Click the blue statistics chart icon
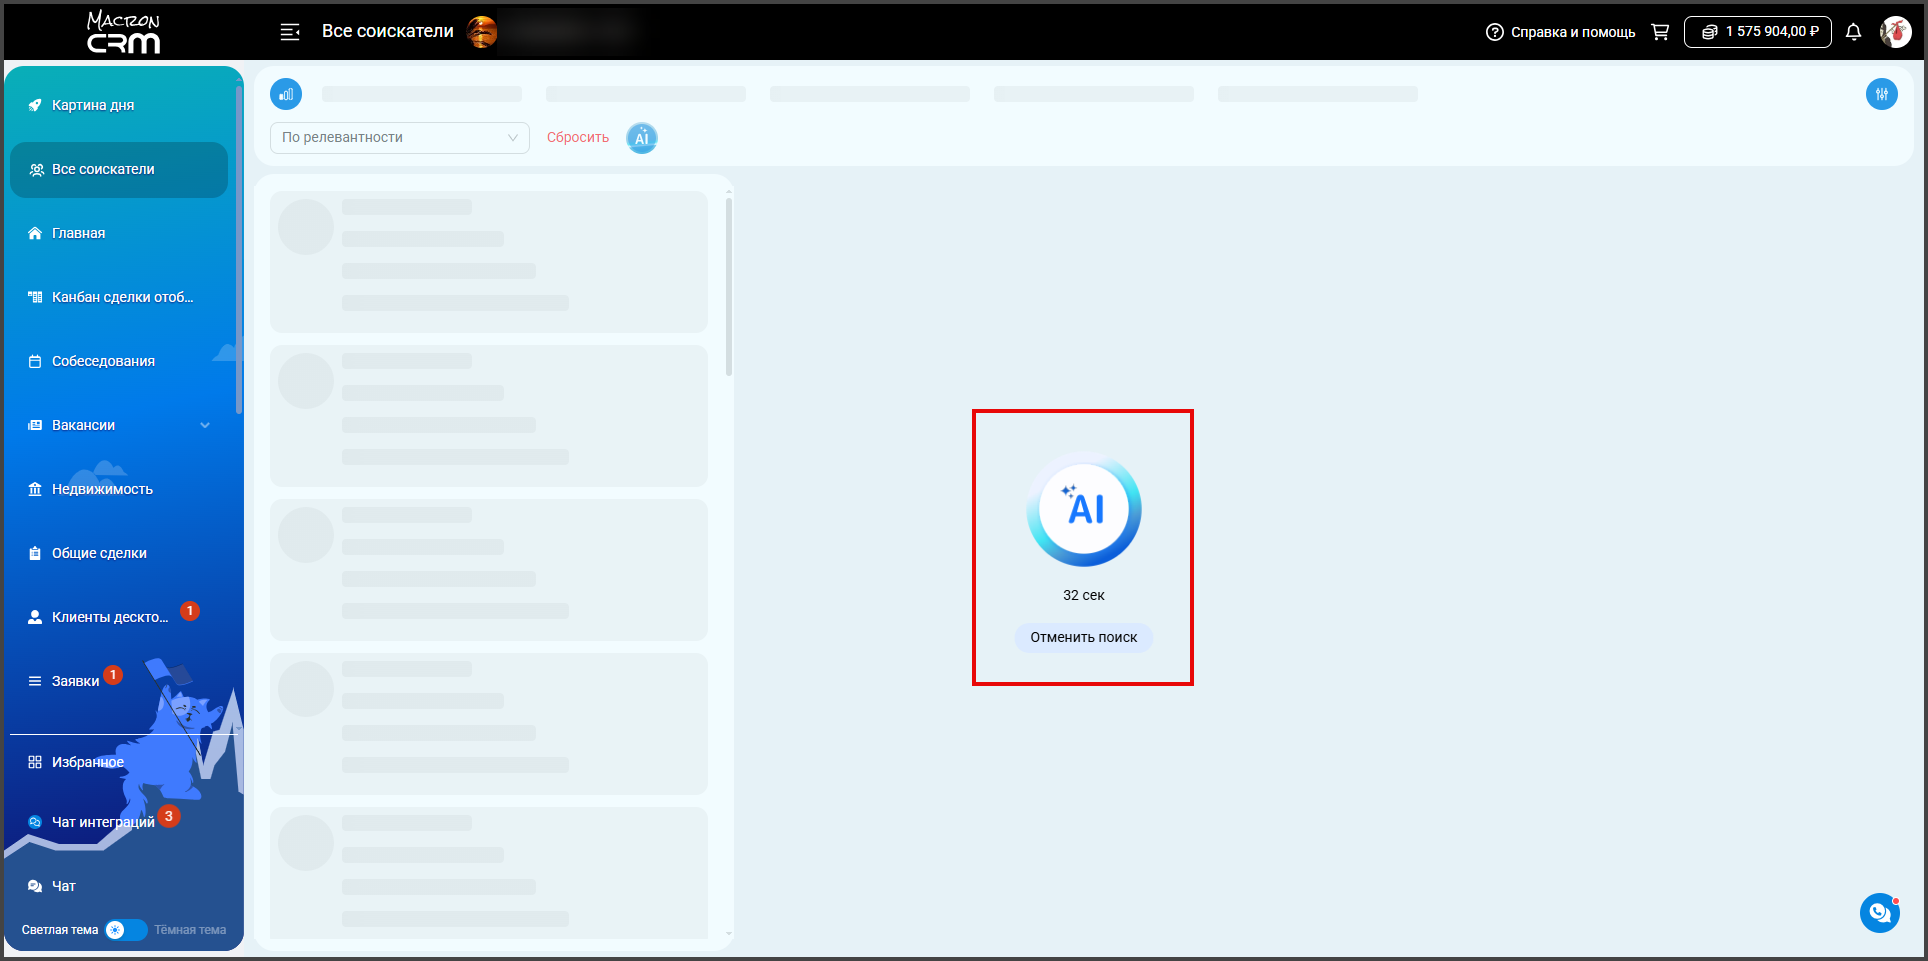Screen dimensions: 1928x961 pos(286,94)
